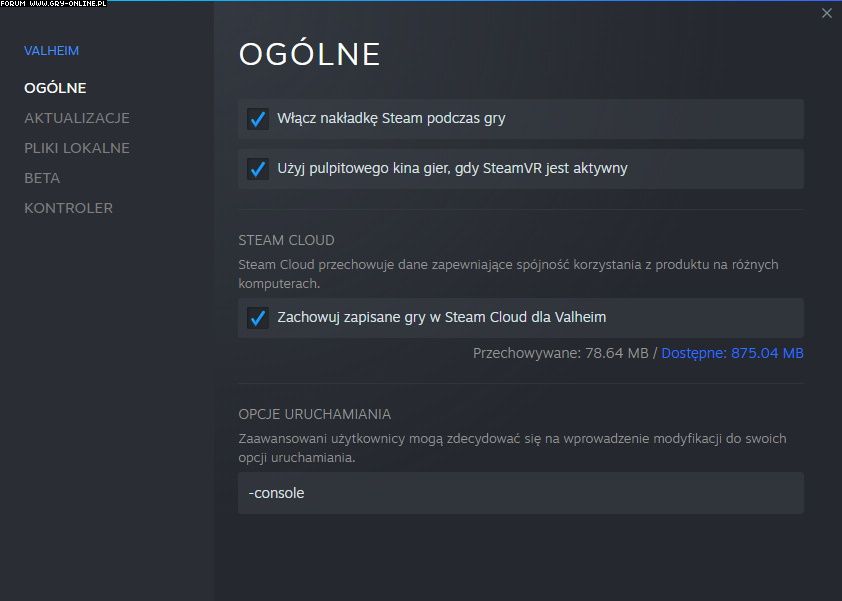Toggle the SteamVR desktop game theatre checkbox
842x601 pixels.
tap(258, 169)
